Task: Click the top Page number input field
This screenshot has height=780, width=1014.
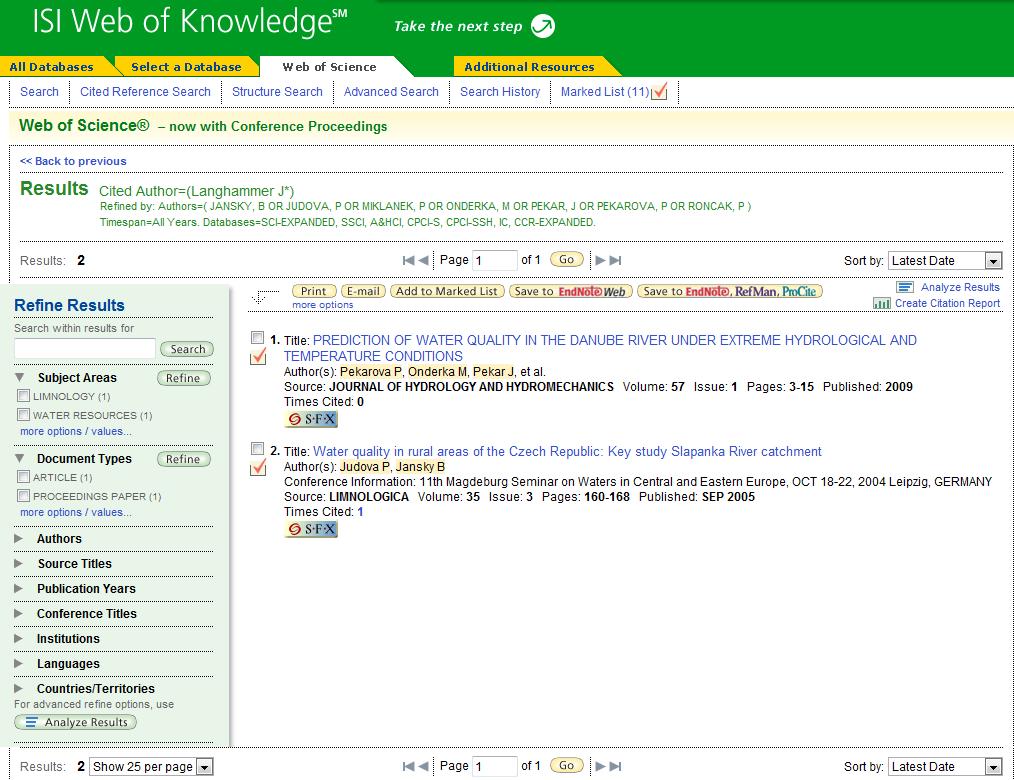Action: pos(495,261)
